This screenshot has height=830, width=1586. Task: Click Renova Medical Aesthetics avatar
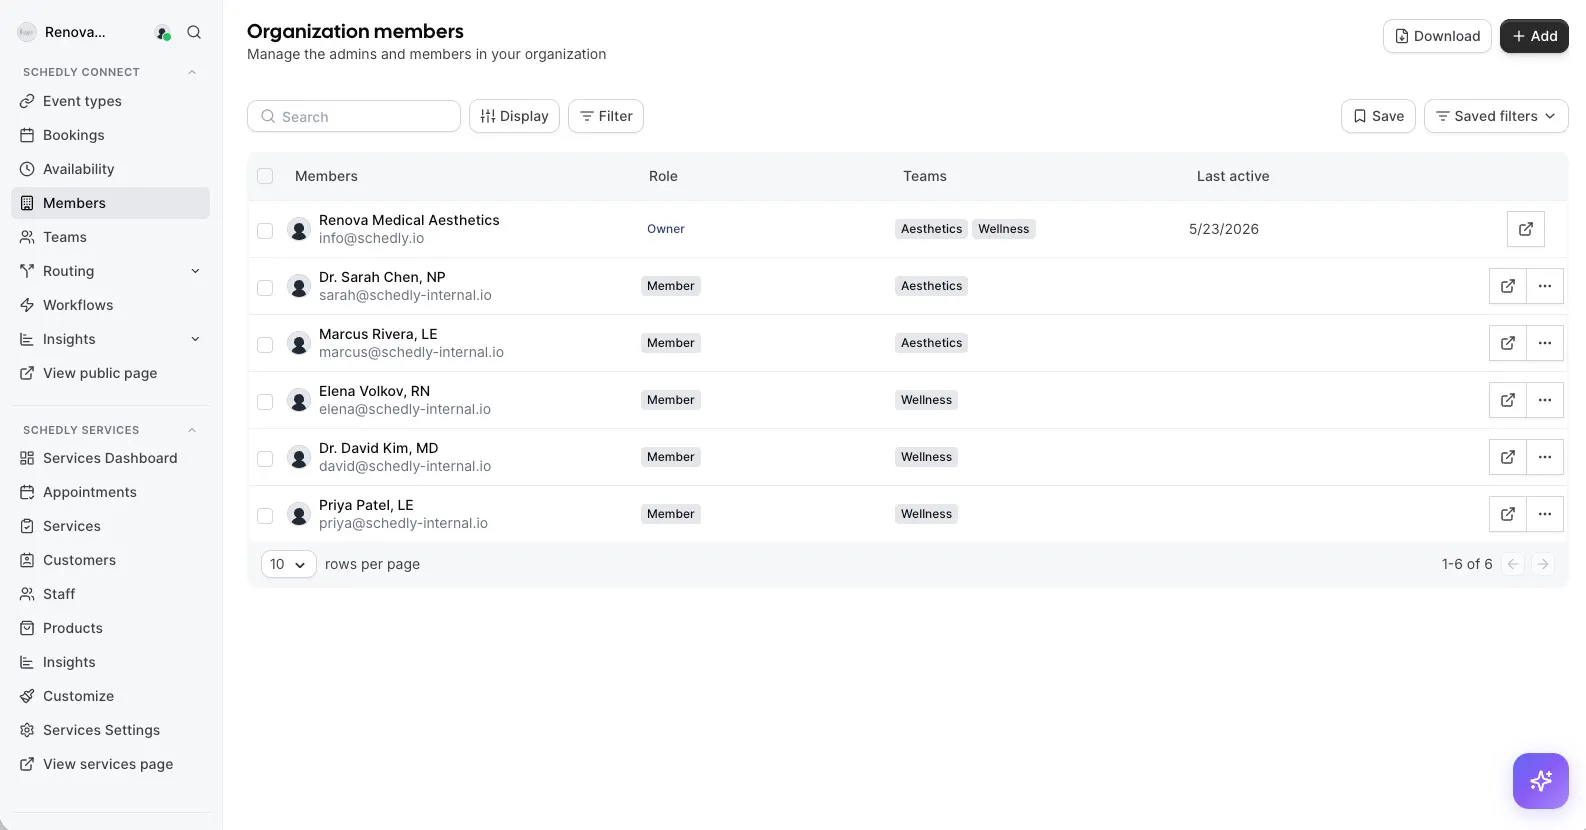click(x=298, y=229)
